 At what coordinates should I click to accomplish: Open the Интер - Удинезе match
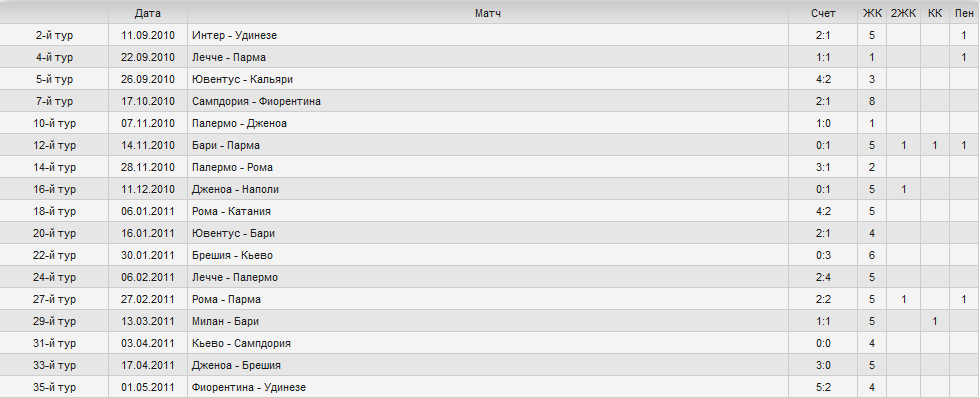click(x=234, y=36)
